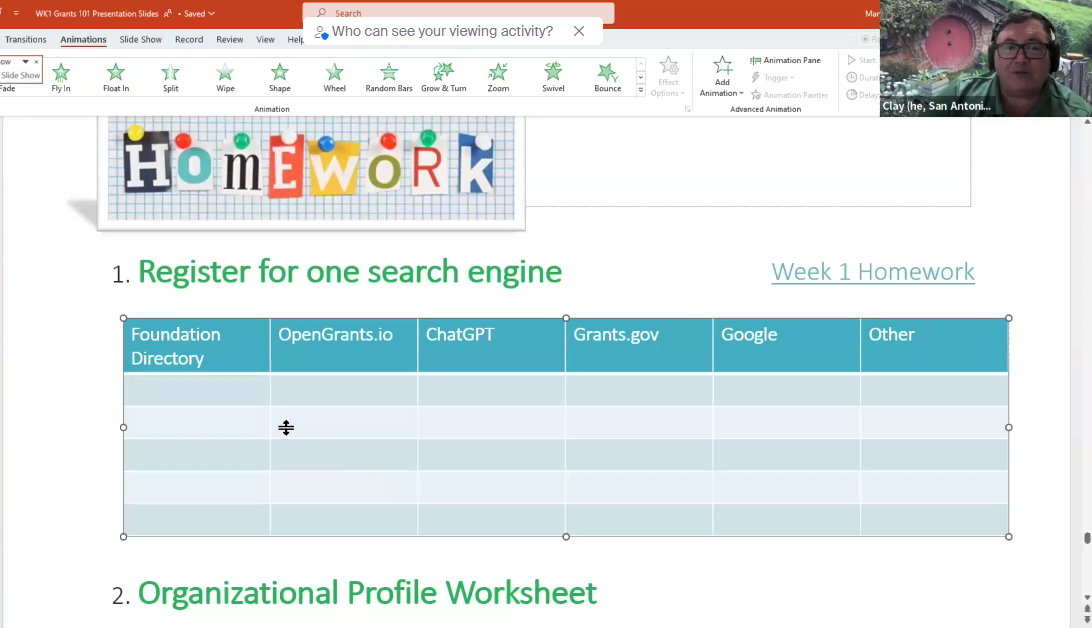The width and height of the screenshot is (1092, 628).
Task: Select the ChatGPT table header cell
Action: (x=492, y=346)
